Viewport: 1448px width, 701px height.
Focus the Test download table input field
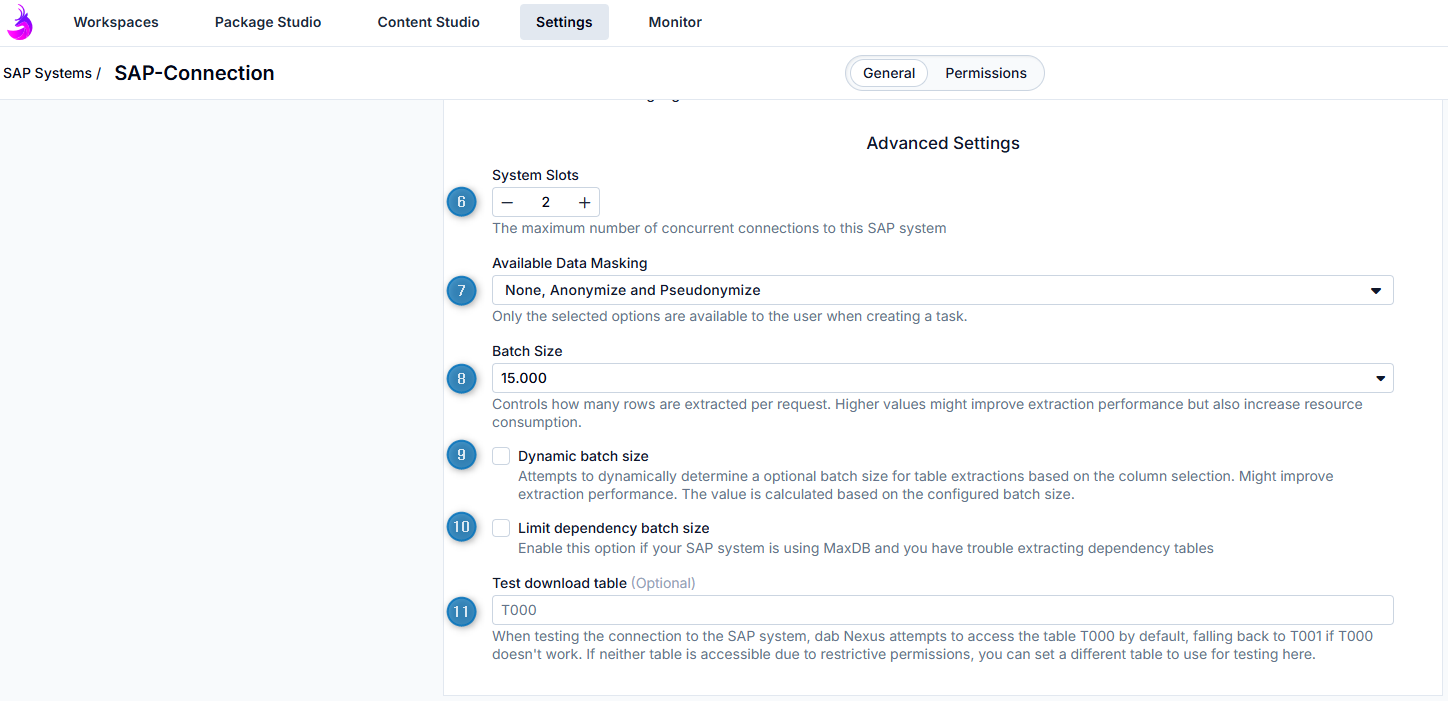[x=942, y=610]
